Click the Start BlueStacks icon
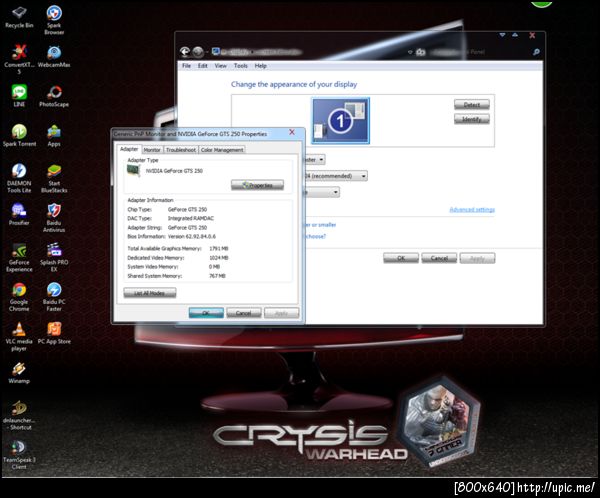 click(x=54, y=178)
